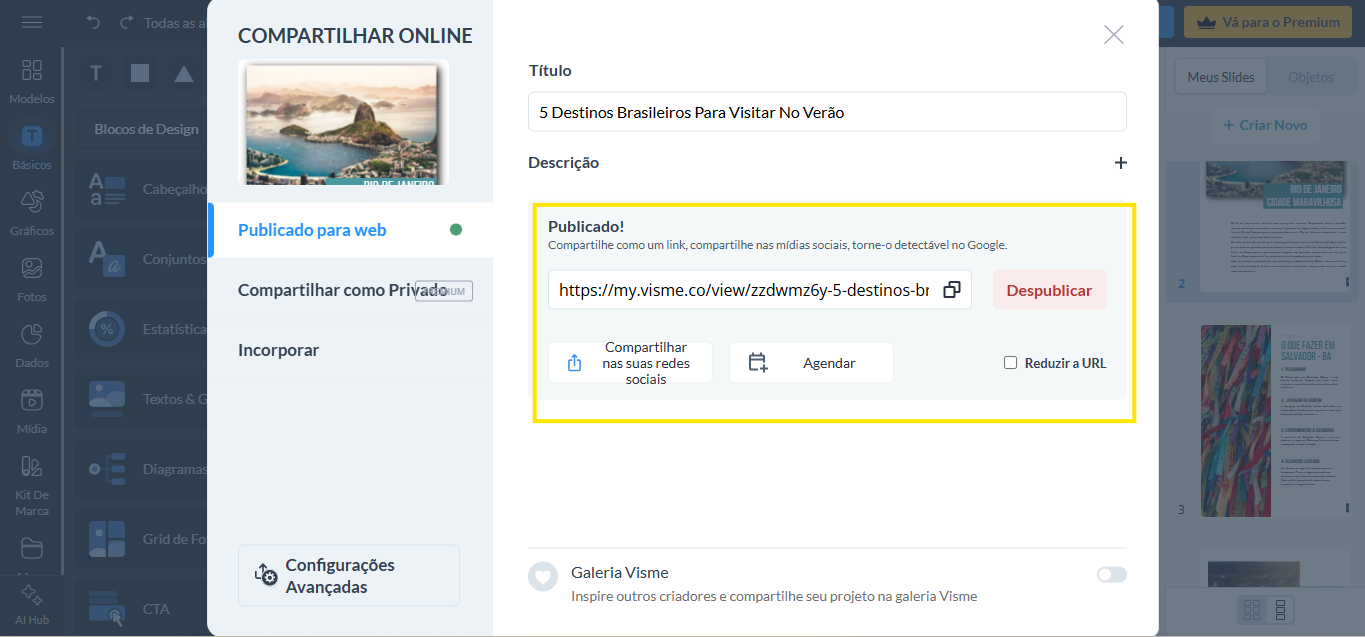Enable the Reduzir a URL checkbox
This screenshot has width=1365, height=637.
1010,363
